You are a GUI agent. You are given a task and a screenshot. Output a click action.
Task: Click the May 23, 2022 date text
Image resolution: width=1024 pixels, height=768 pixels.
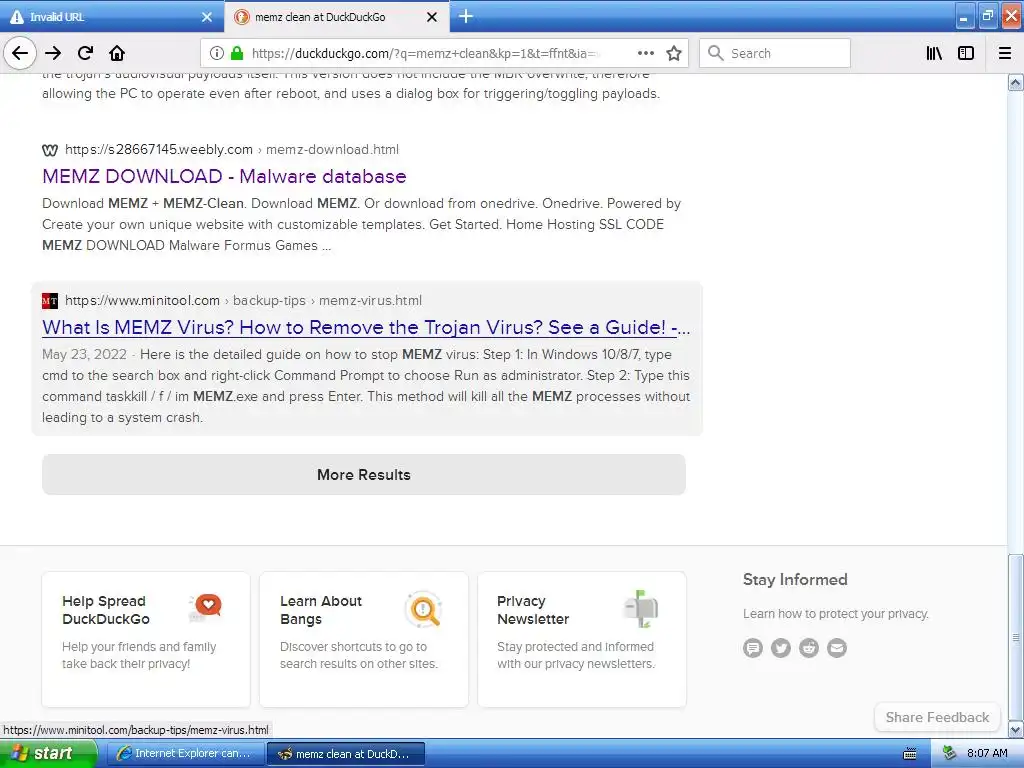coord(84,355)
